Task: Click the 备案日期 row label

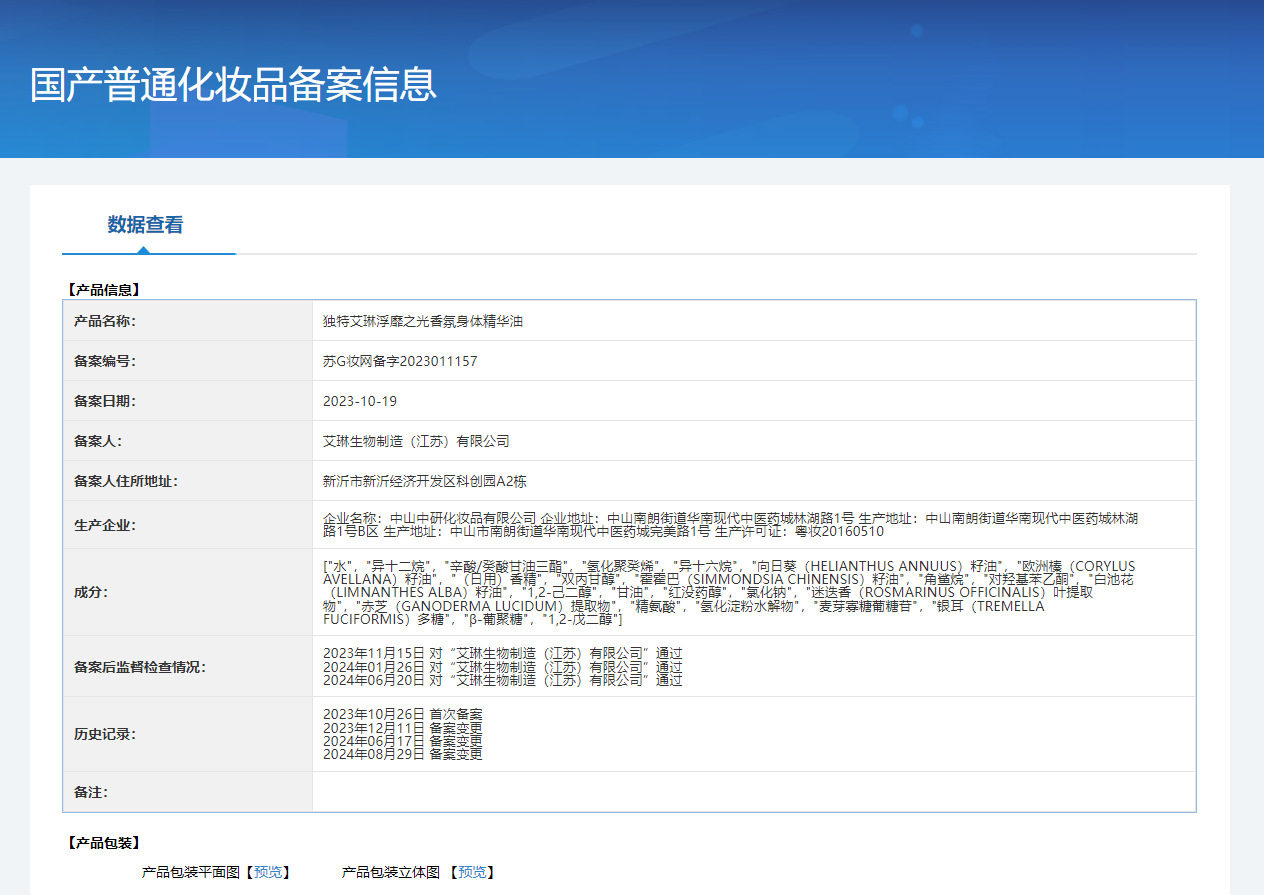Action: (x=105, y=401)
